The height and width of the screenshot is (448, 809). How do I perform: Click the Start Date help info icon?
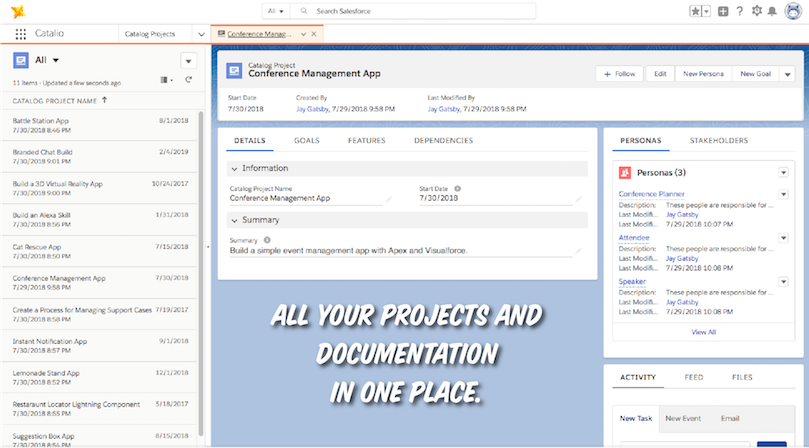click(457, 189)
